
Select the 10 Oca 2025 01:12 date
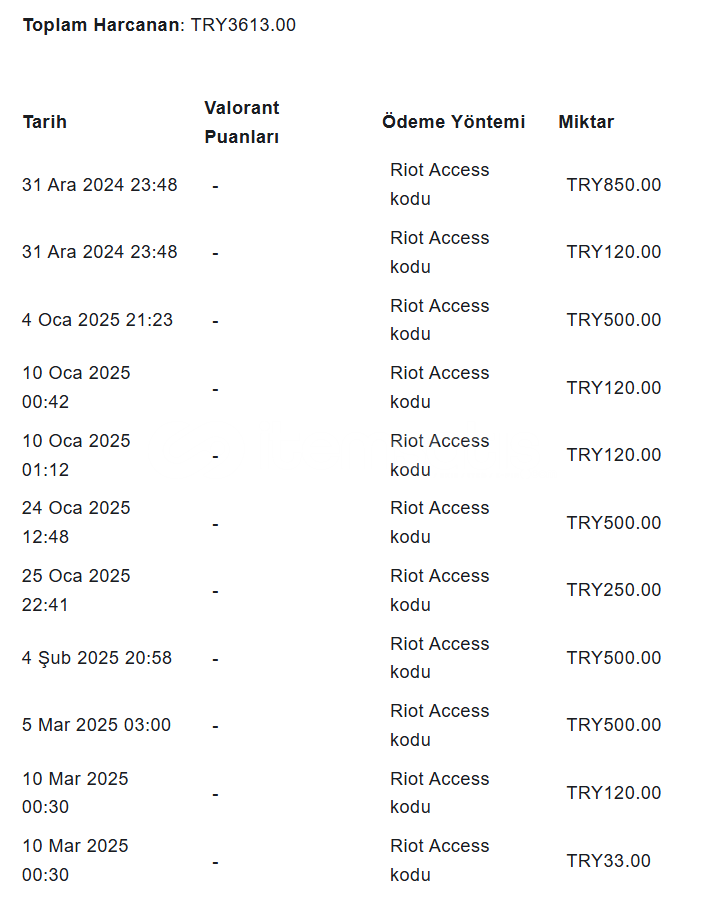[76, 455]
